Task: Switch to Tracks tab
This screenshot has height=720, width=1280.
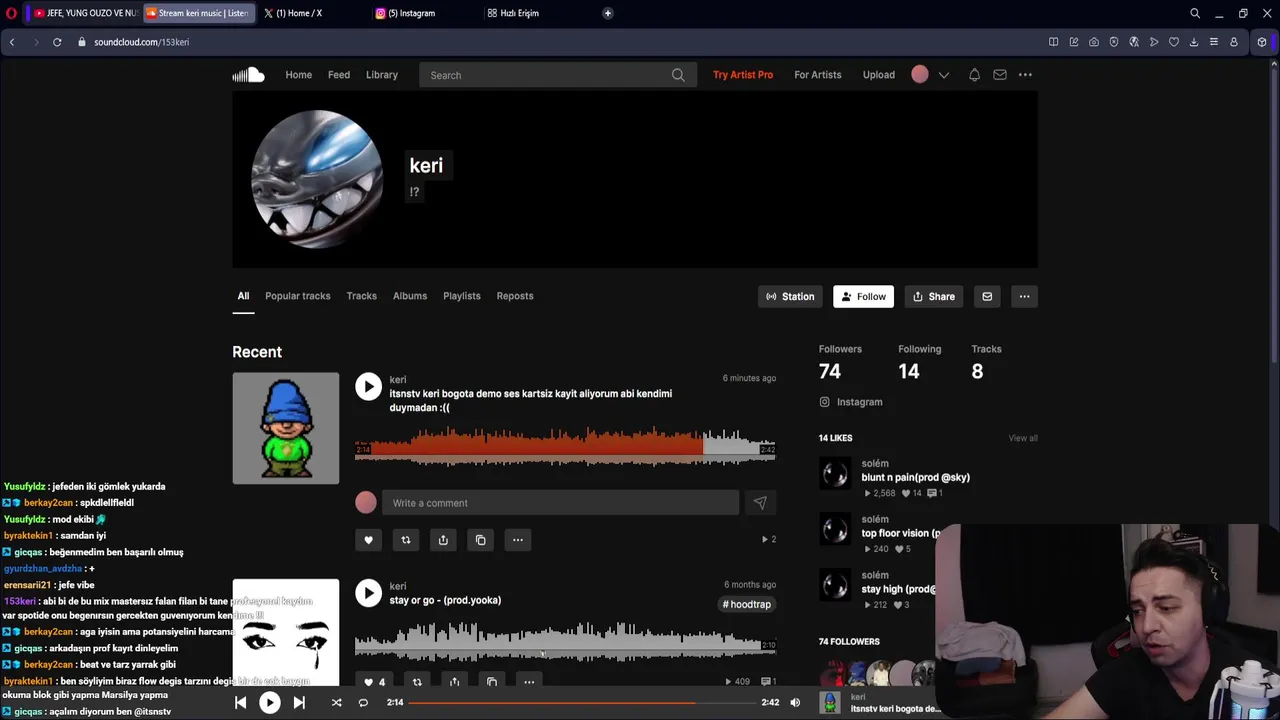Action: tap(362, 296)
